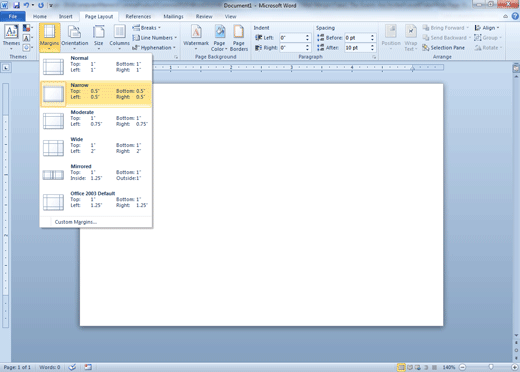Adjust the Spacing Before spinner arrows
Screen dimensions: 520x372
point(373,38)
